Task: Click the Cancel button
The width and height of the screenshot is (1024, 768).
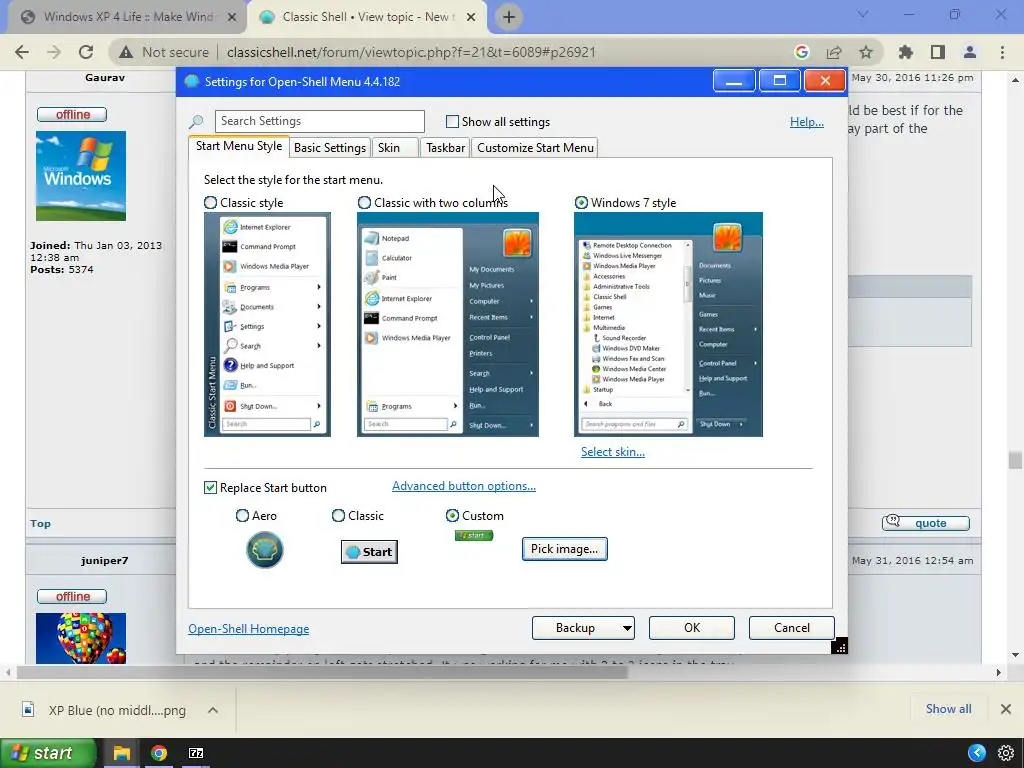Action: 792,628
